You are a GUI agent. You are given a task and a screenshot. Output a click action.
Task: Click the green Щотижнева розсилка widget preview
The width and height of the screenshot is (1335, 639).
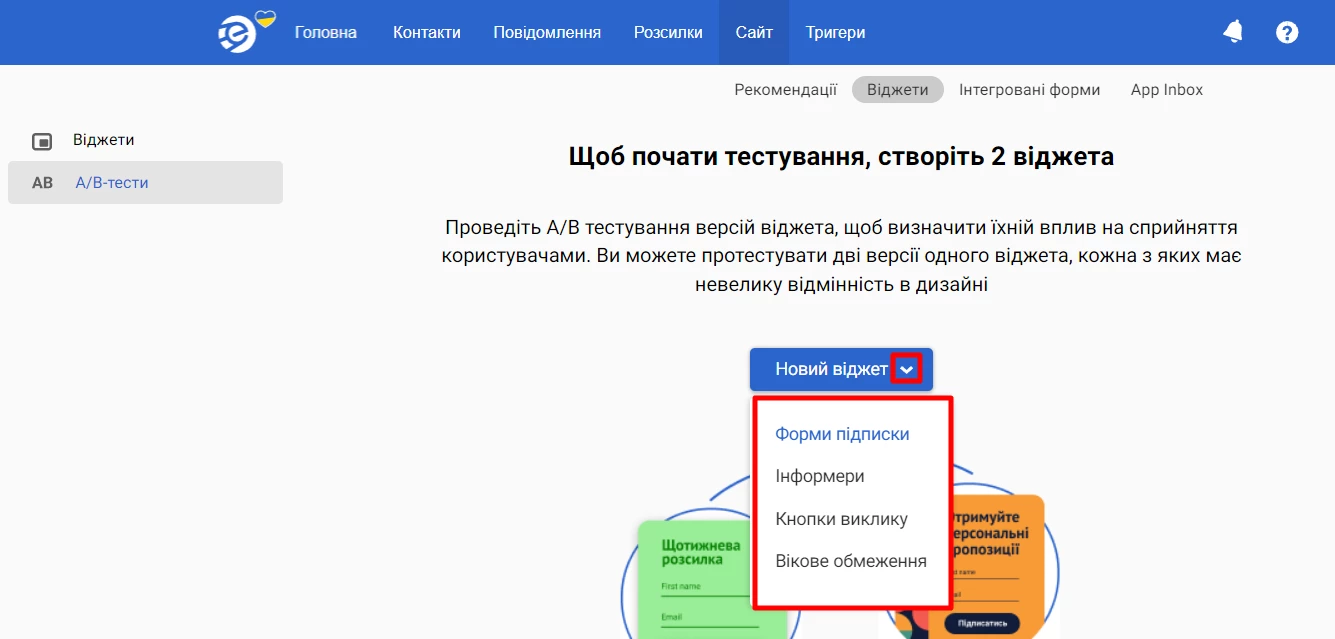click(x=695, y=580)
